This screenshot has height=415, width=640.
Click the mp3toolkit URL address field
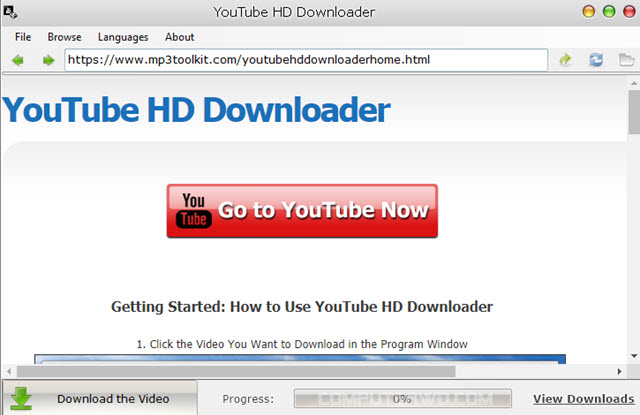[x=306, y=60]
